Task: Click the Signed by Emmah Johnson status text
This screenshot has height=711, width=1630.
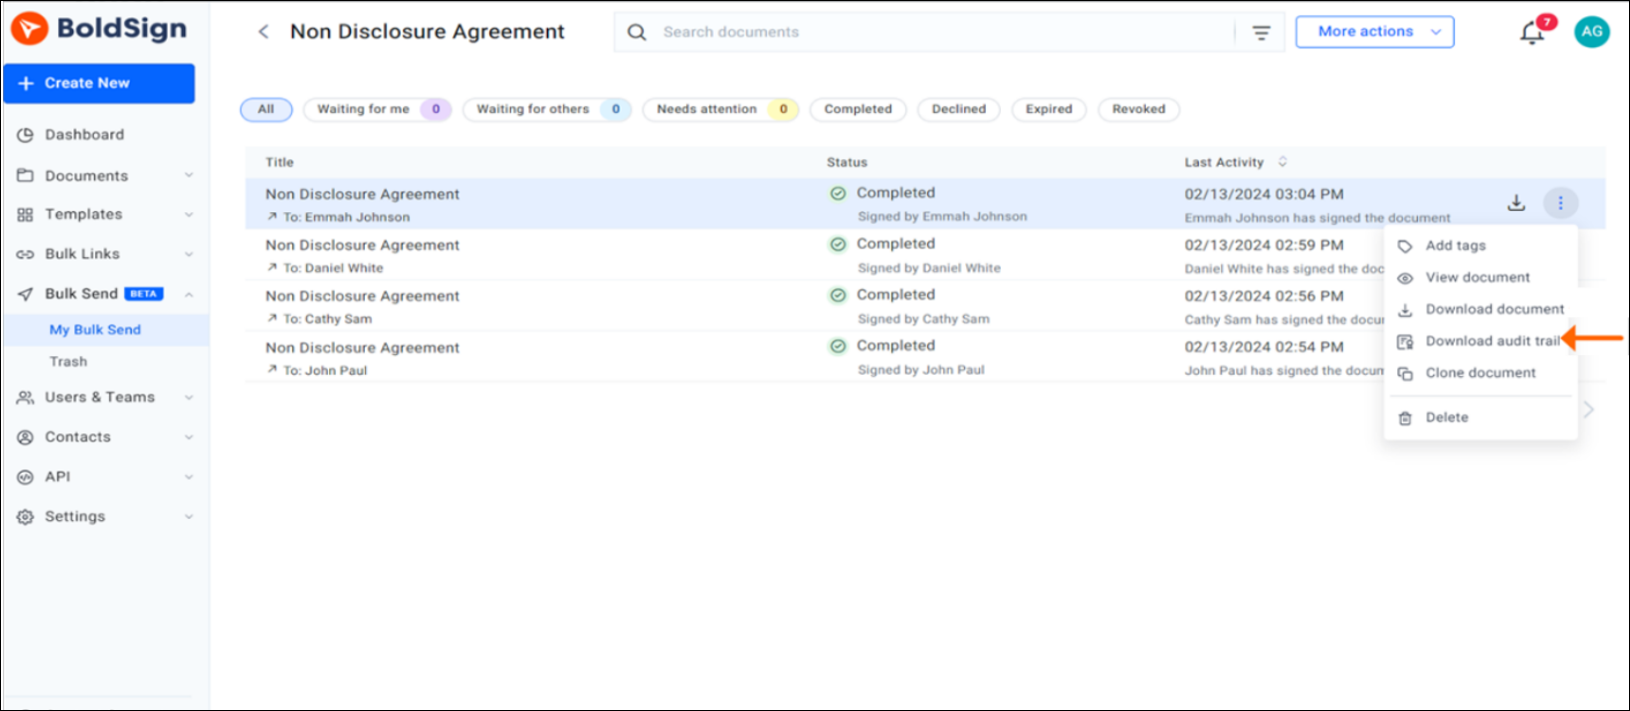Action: pos(942,217)
